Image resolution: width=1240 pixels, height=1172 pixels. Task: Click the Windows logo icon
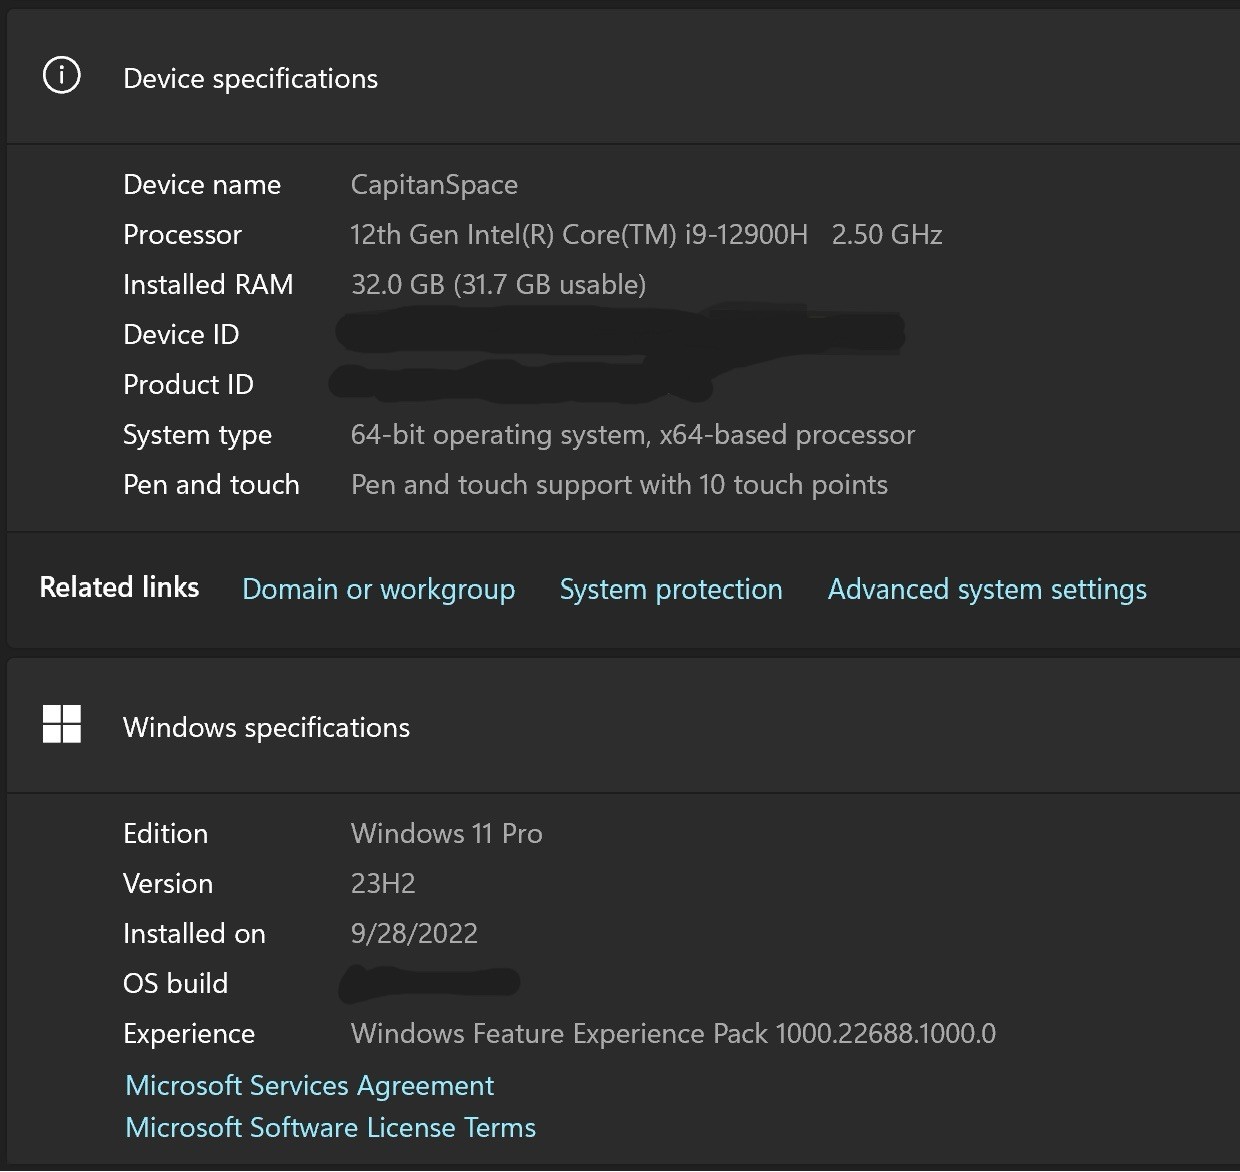[x=61, y=724]
